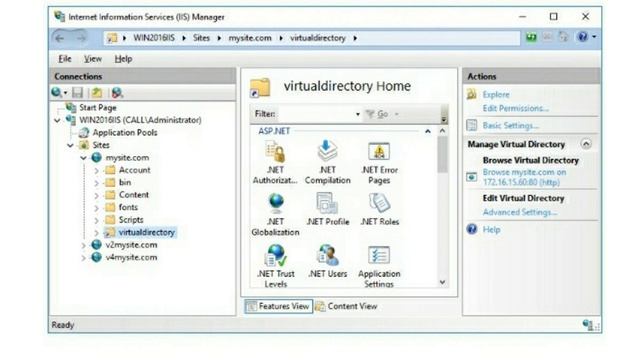The image size is (640, 360).
Task: Select Start Page in Connections tree
Action: (98, 108)
